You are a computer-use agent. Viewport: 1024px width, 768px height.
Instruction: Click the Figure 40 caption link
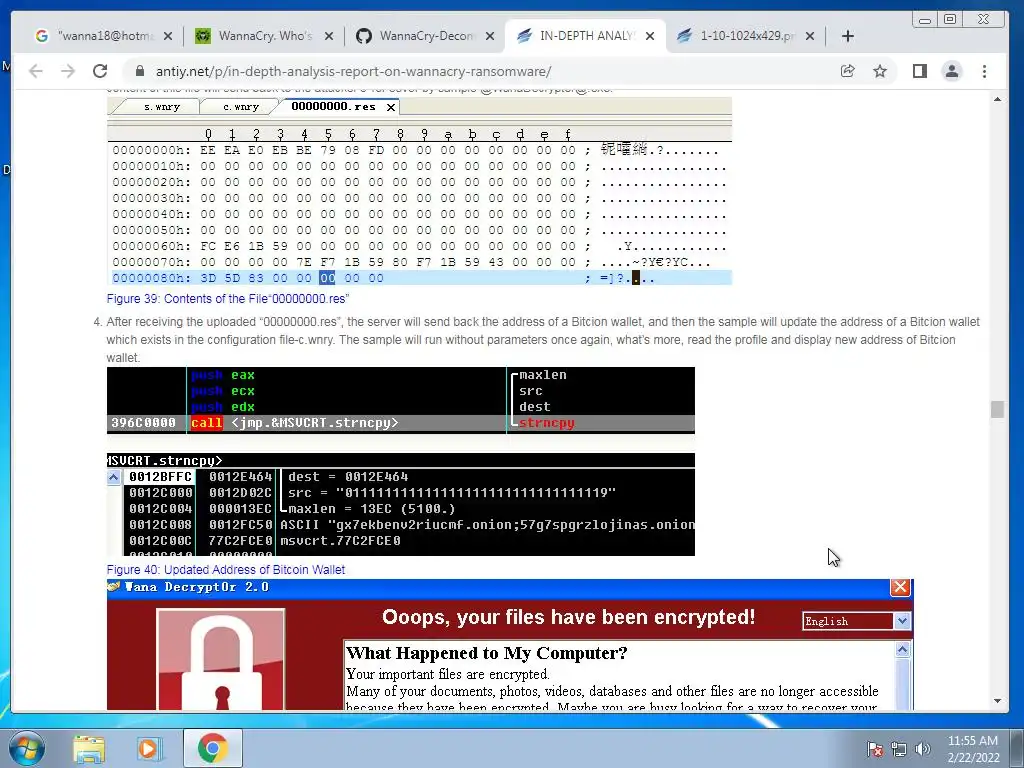226,569
